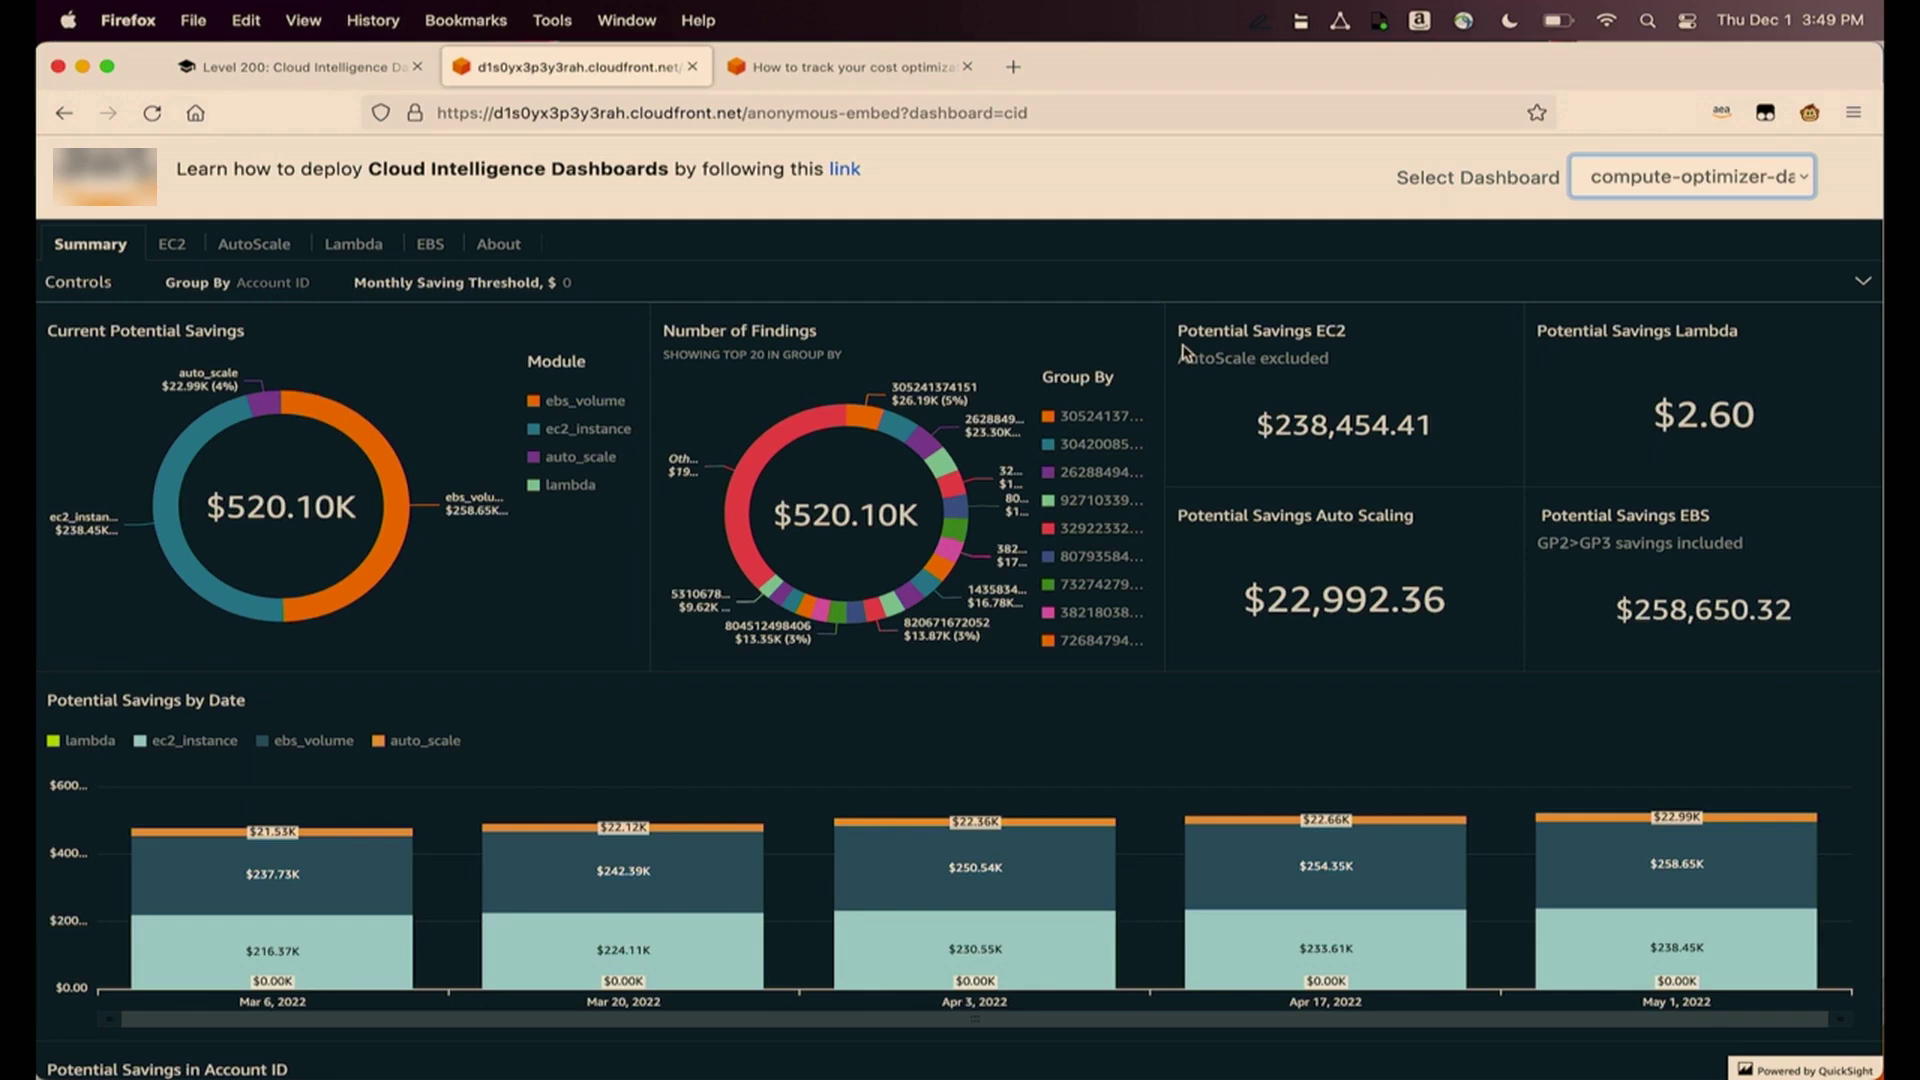The height and width of the screenshot is (1080, 1920).
Task: Click the Firefox home icon
Action: click(196, 113)
